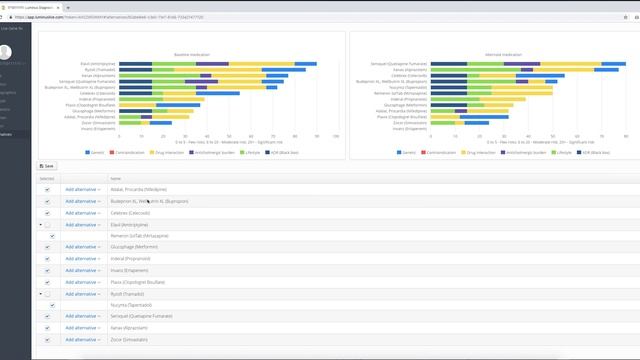Toggle Contraindication legend in Alternate chart
This screenshot has height=360, width=640.
(x=438, y=153)
